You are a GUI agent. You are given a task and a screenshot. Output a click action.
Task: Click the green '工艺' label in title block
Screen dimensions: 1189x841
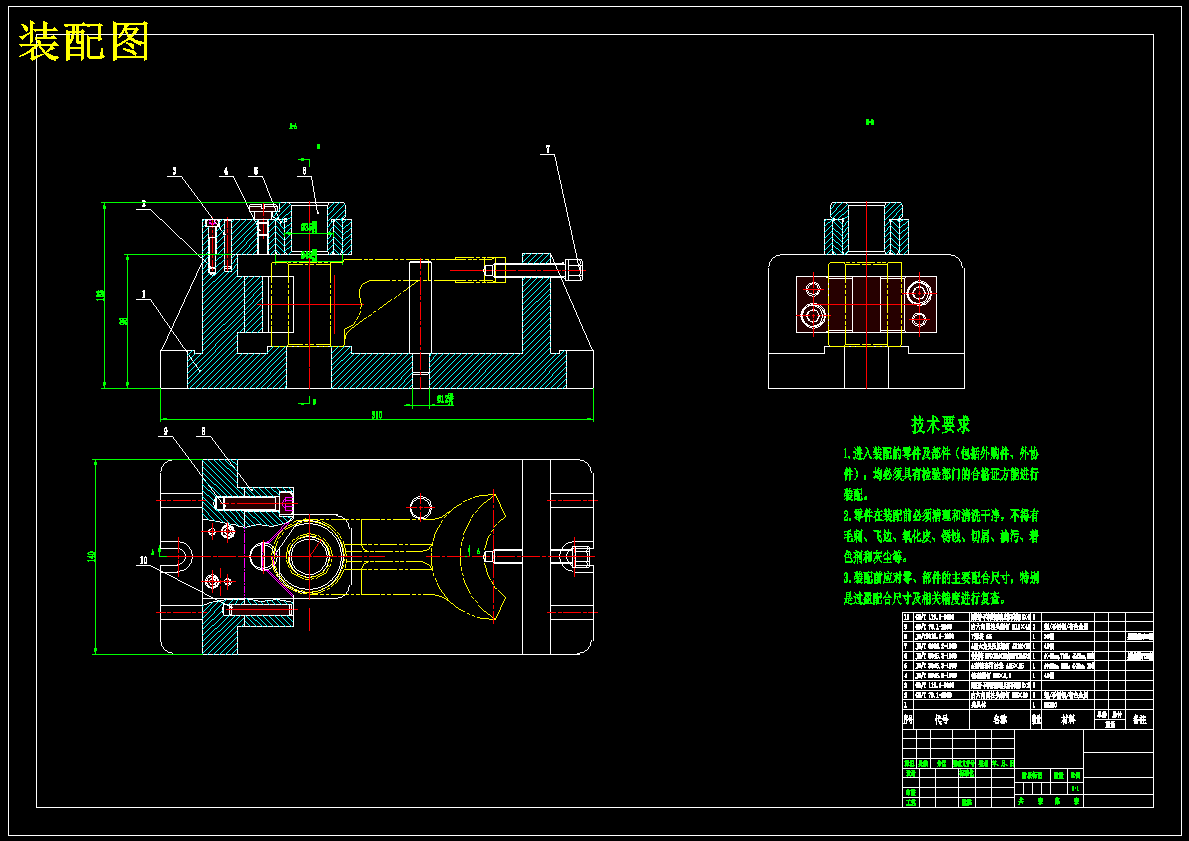911,802
